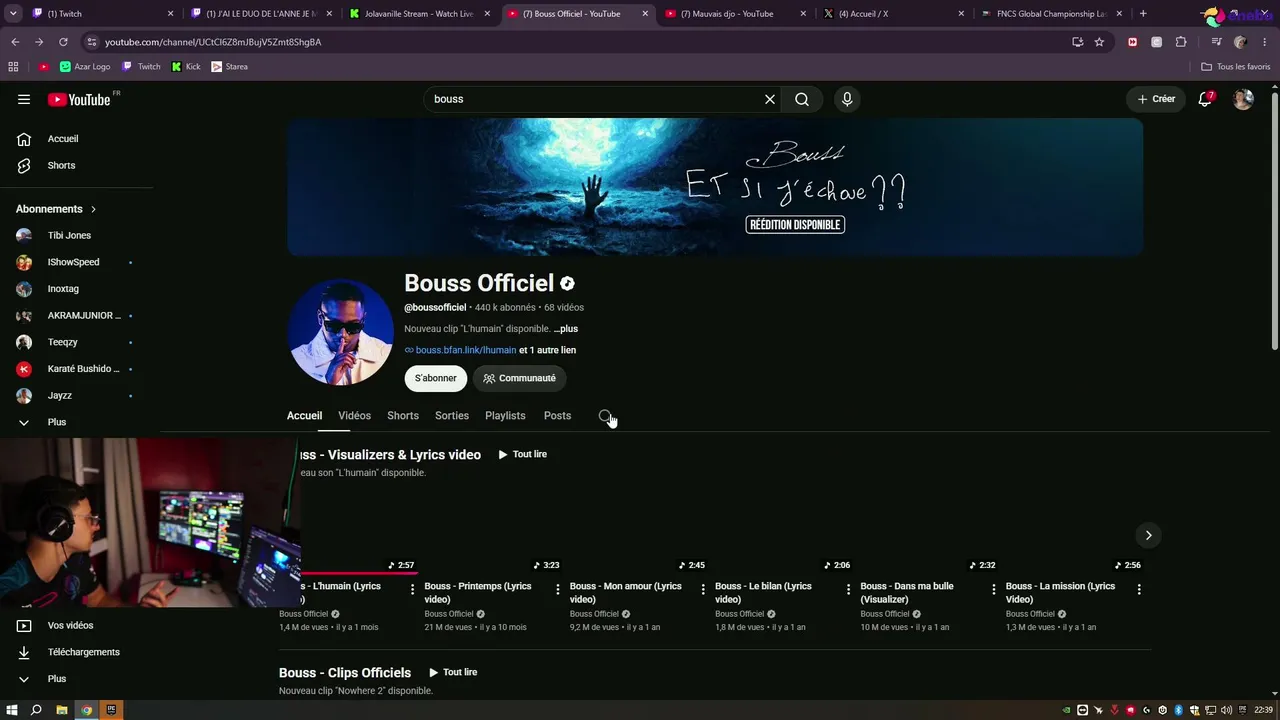Click the Chrome address bar URL
The height and width of the screenshot is (720, 1280).
(x=213, y=42)
